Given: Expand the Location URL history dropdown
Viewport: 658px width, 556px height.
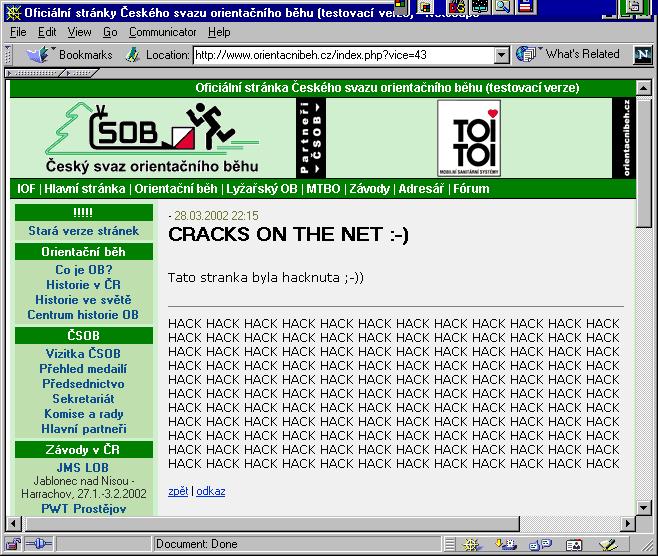Looking at the screenshot, I should pos(502,54).
